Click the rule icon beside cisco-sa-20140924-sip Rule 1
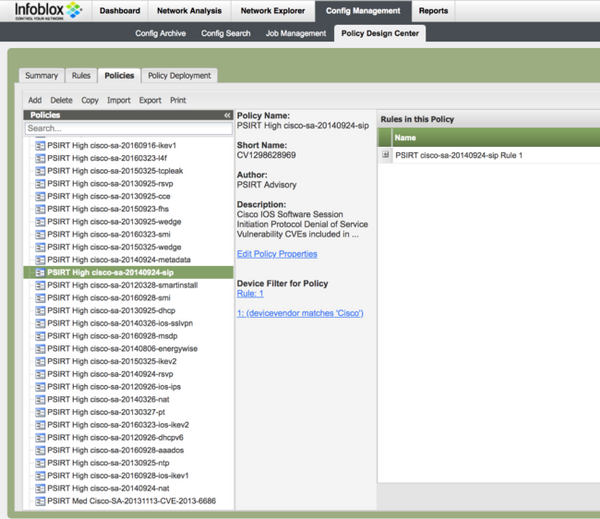 [x=386, y=156]
